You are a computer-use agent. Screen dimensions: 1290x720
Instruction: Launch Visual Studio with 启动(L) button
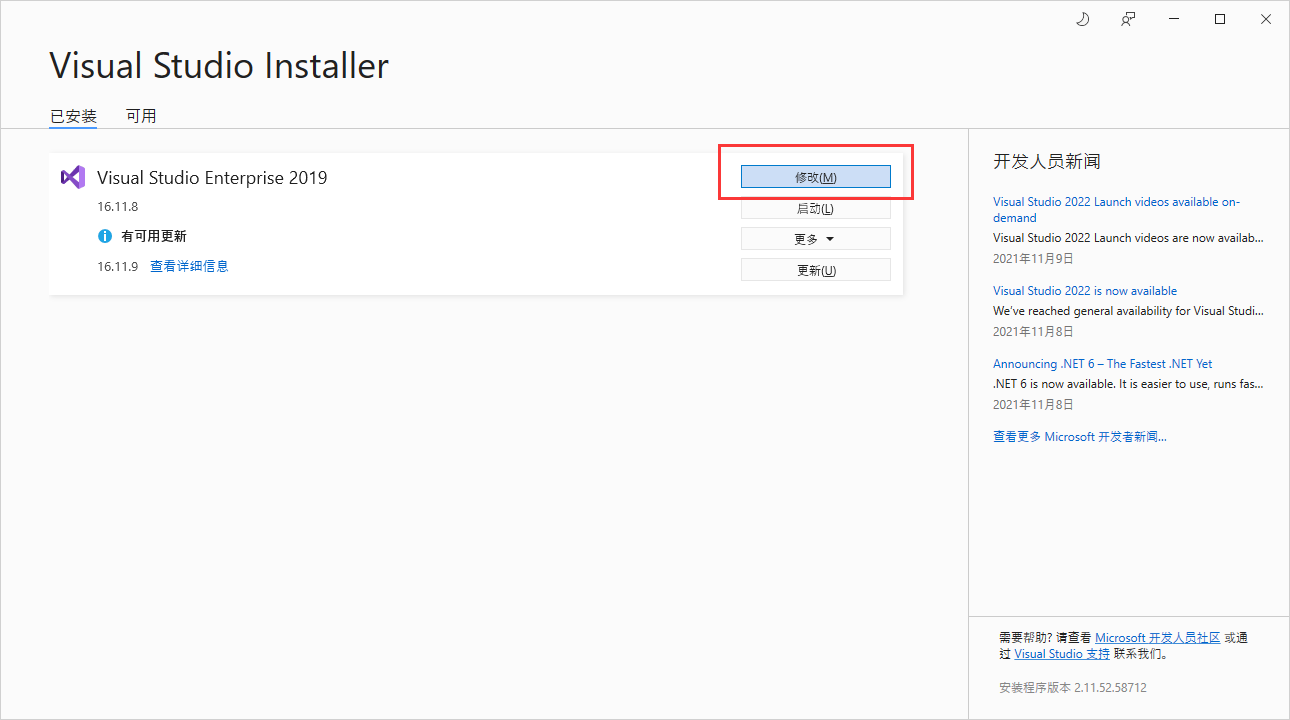pyautogui.click(x=815, y=208)
